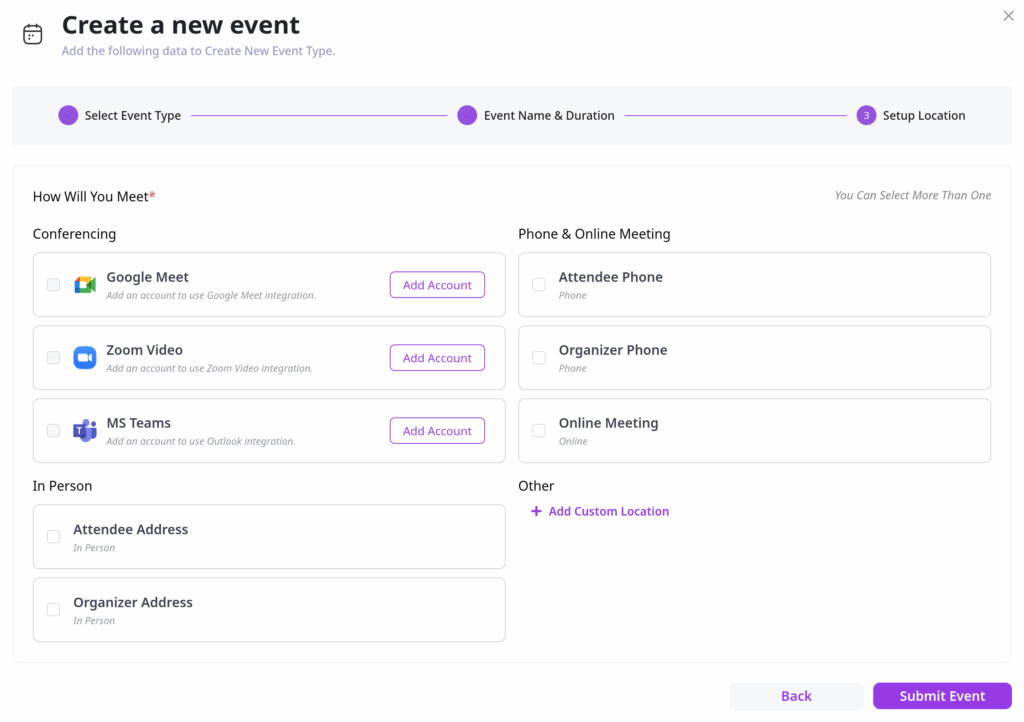This screenshot has width=1024, height=722.
Task: Click the calendar icon beside the title
Action: pos(33,34)
